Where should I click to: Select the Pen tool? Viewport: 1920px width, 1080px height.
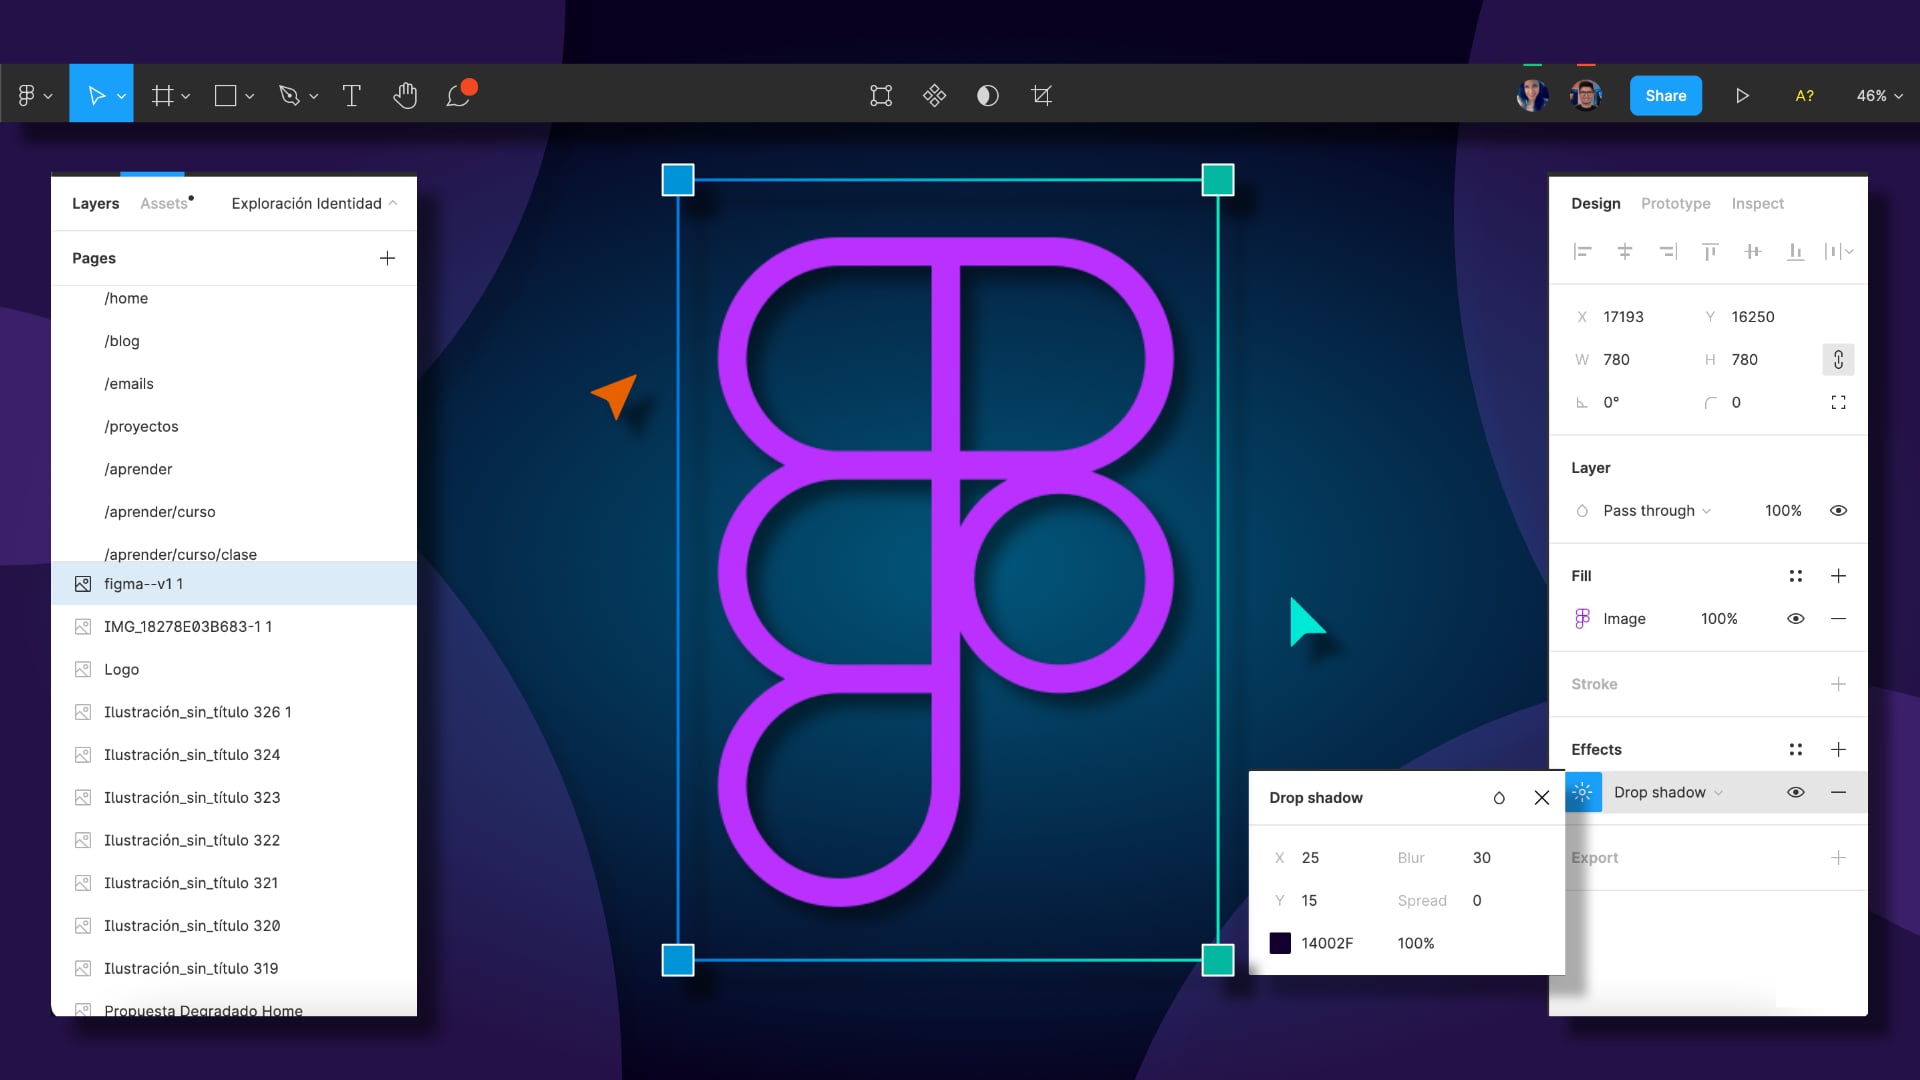tap(290, 95)
